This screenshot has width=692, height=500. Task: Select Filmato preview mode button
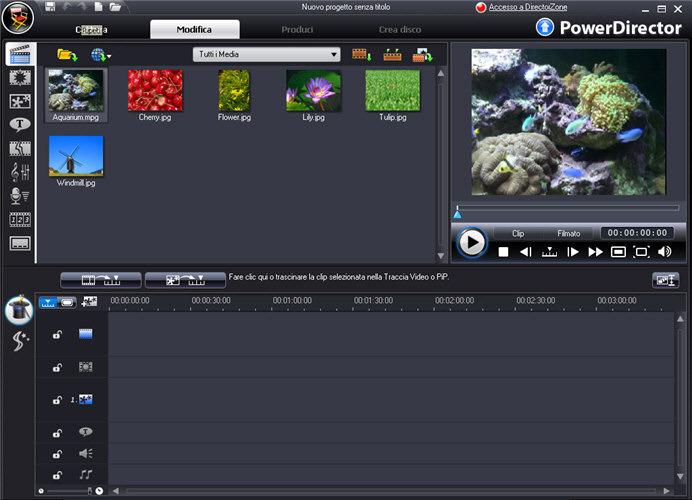pyautogui.click(x=568, y=233)
